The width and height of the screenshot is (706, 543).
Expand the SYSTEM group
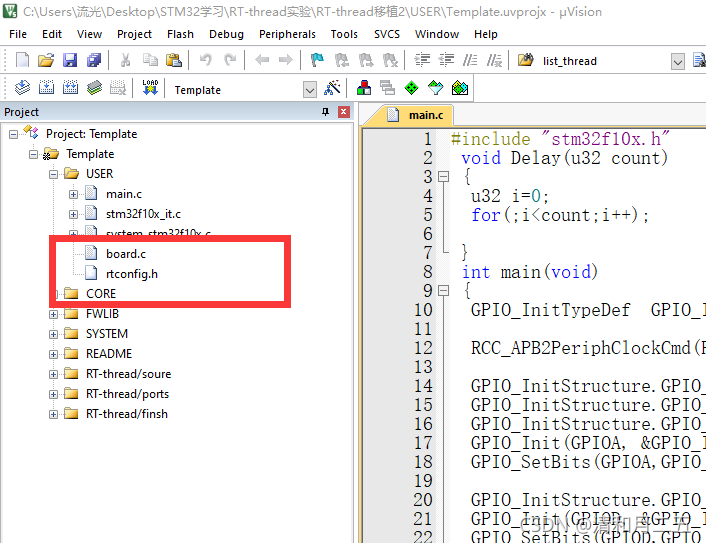[x=53, y=334]
